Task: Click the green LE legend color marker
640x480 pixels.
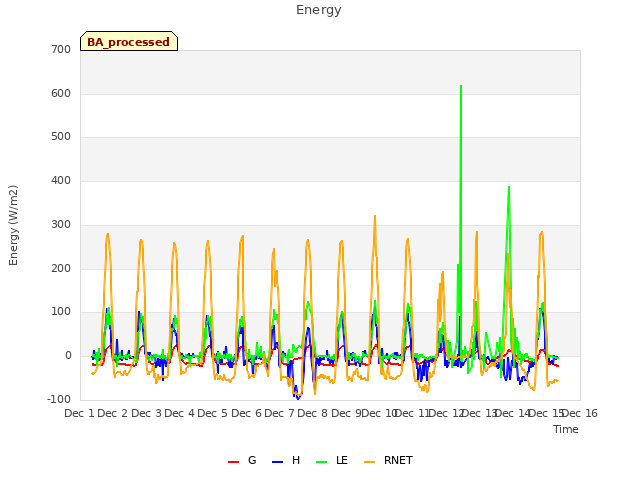Action: click(321, 462)
